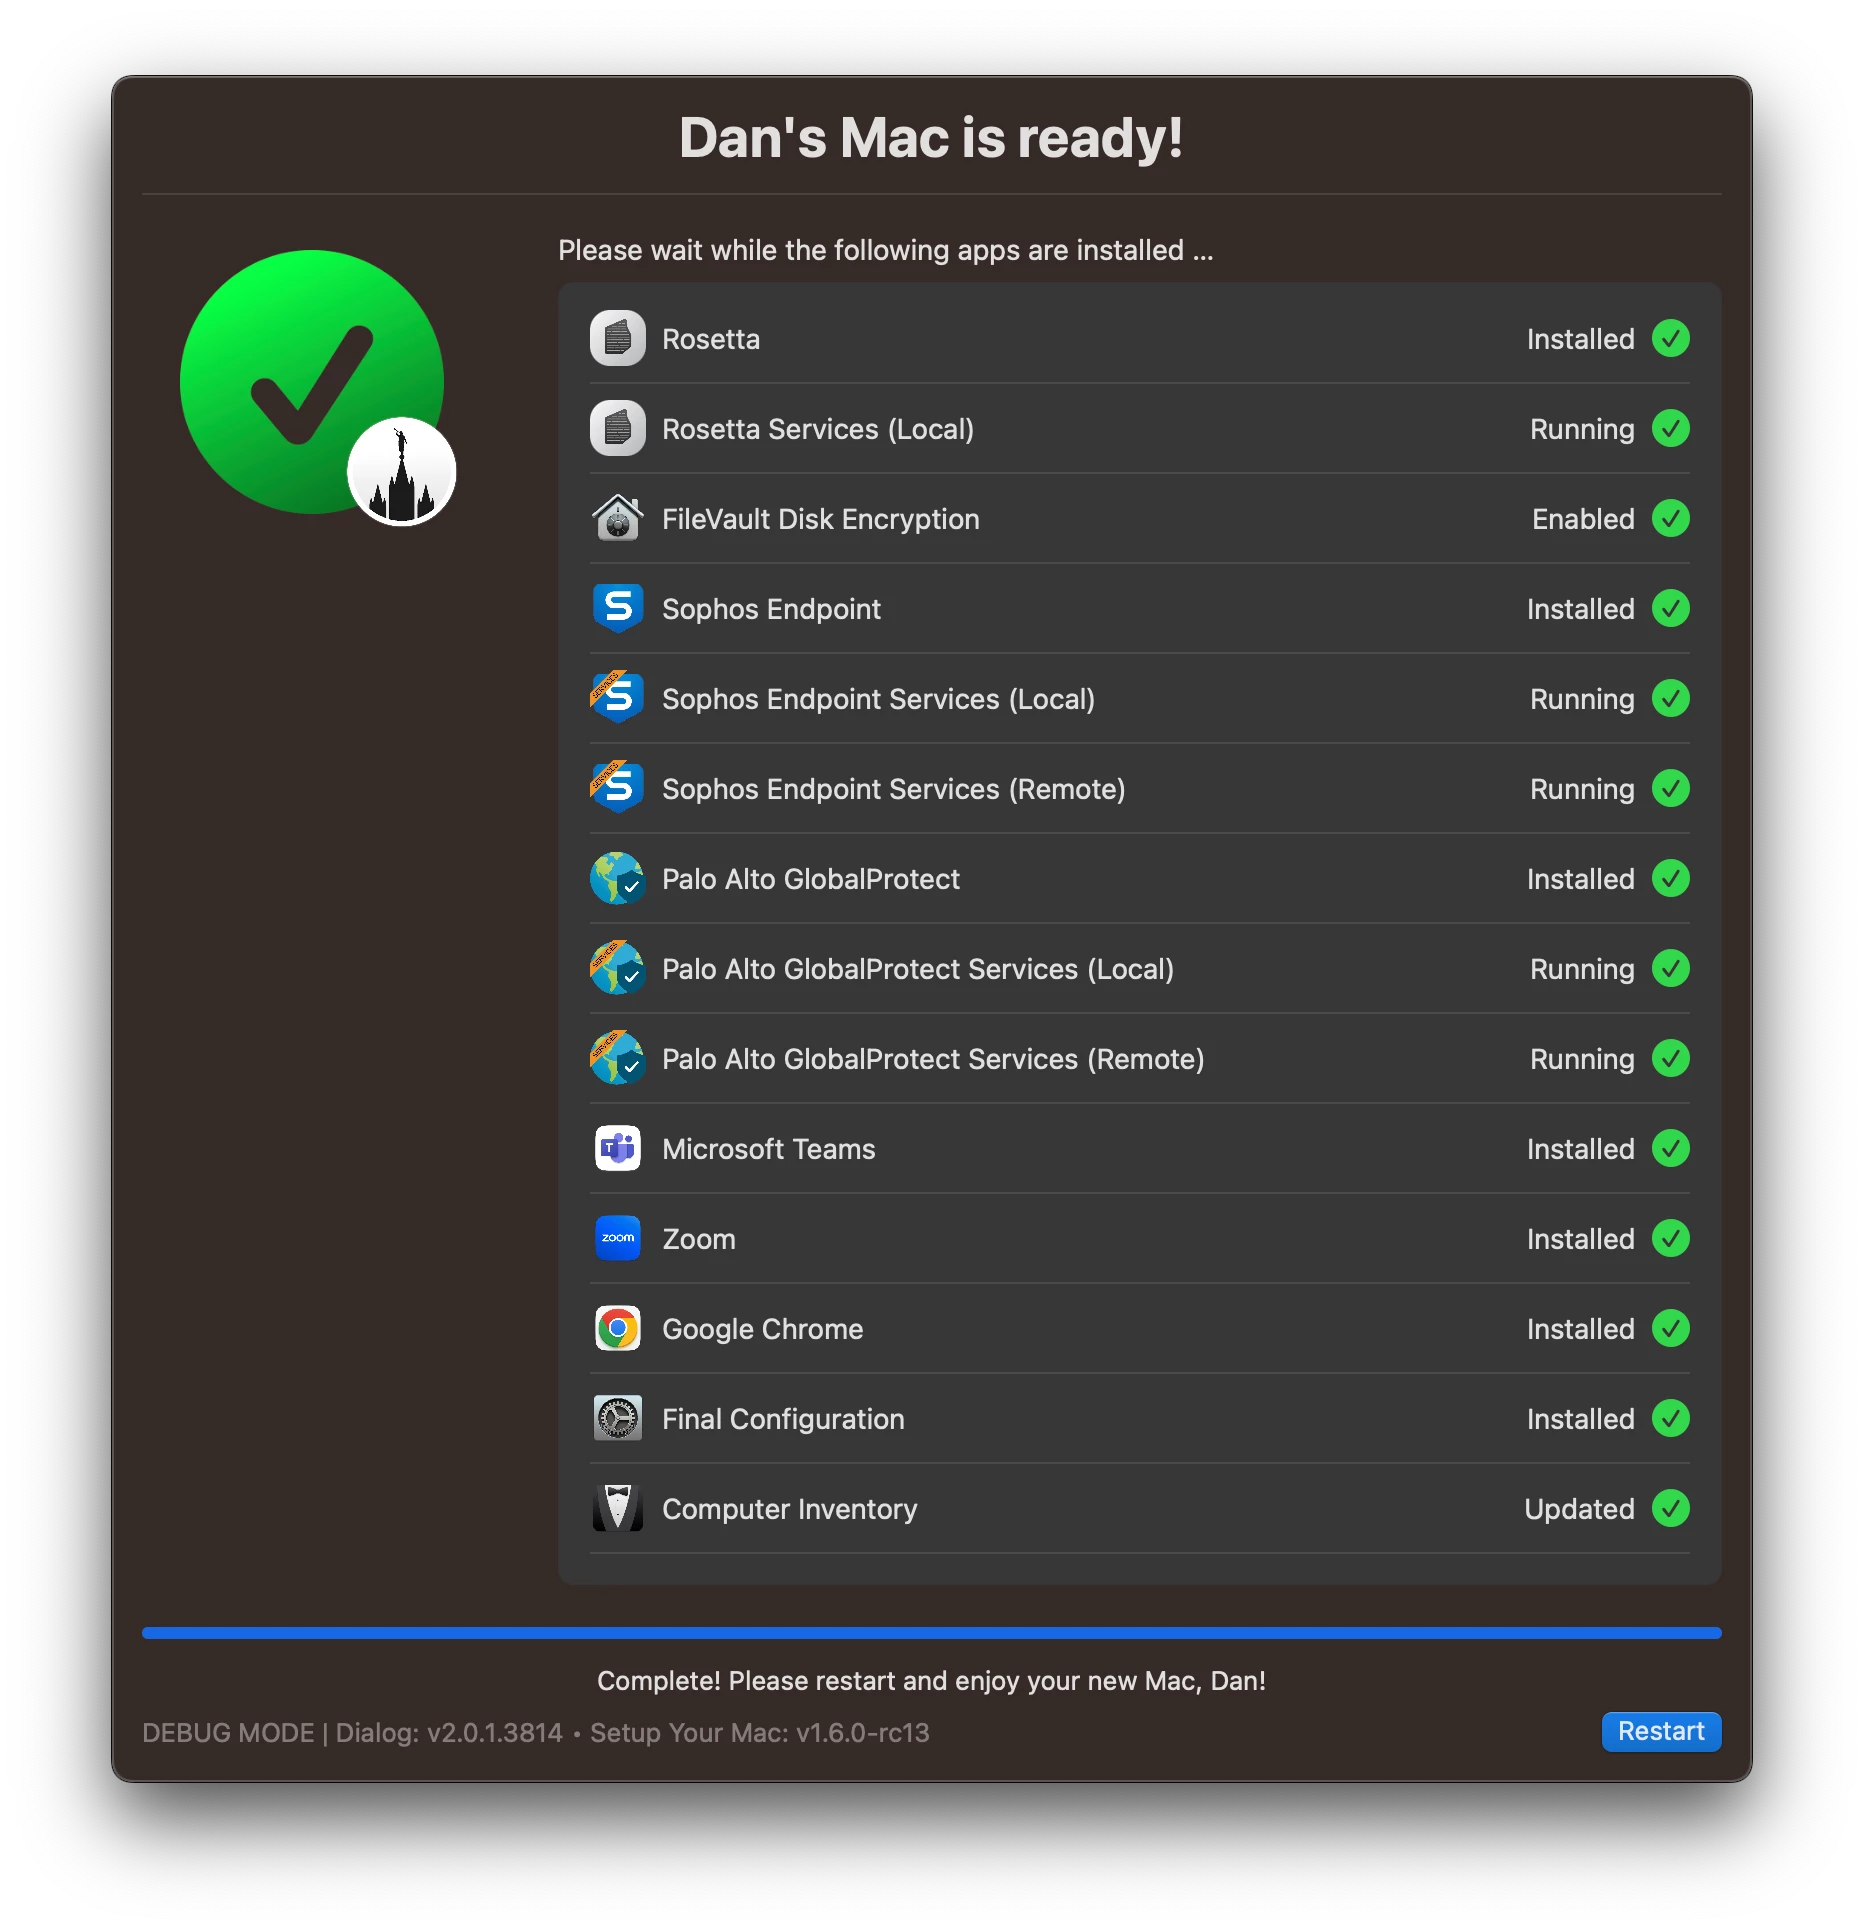Click the GlobalProtect Services (Remote) icon
Screen dimensions: 1864x1930
click(x=617, y=1058)
